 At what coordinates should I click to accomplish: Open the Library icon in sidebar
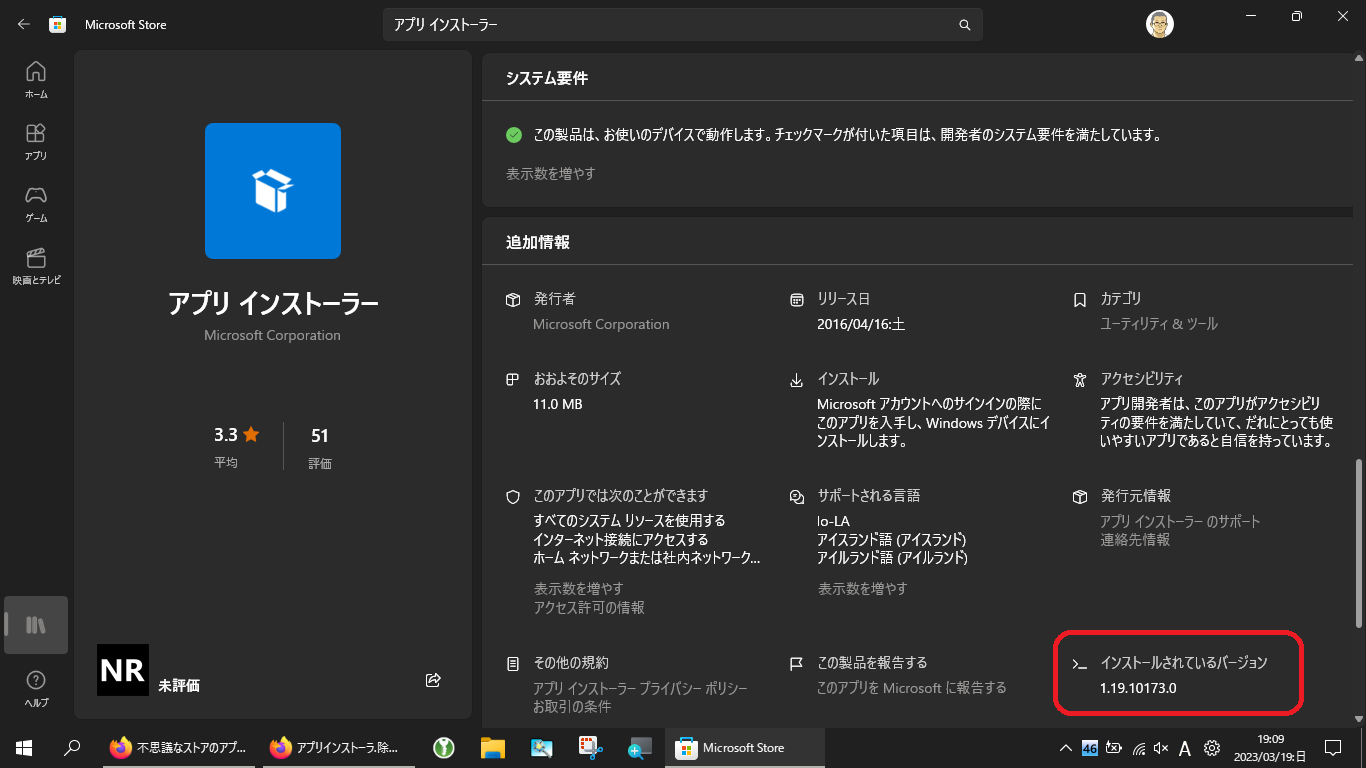coord(36,625)
